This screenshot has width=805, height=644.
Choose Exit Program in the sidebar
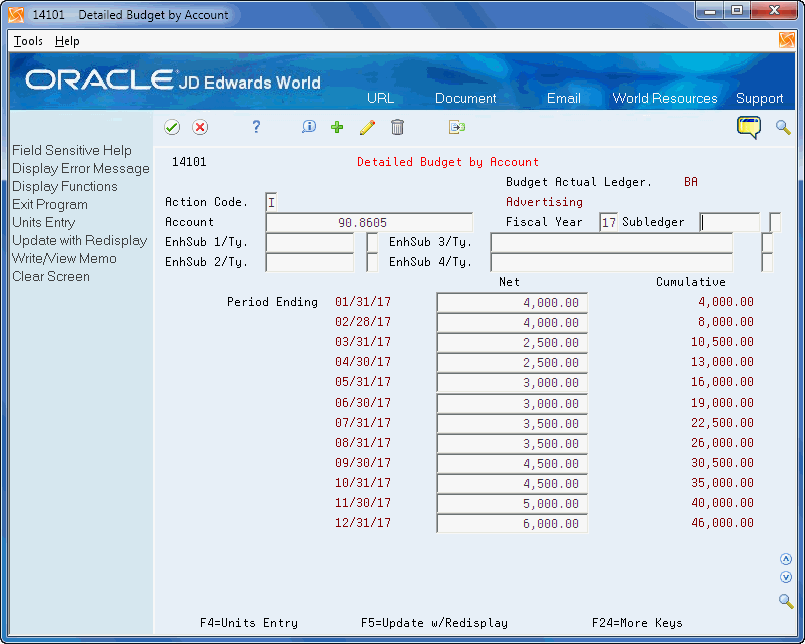tap(50, 204)
